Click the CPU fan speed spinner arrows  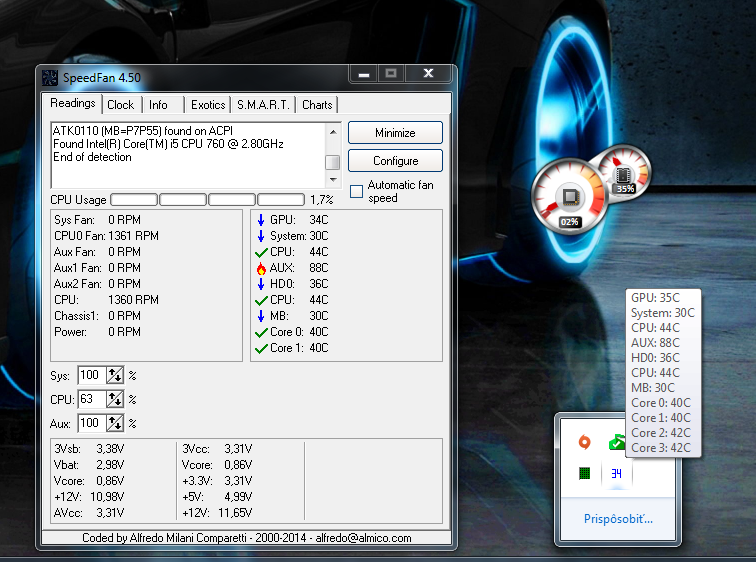coord(115,399)
